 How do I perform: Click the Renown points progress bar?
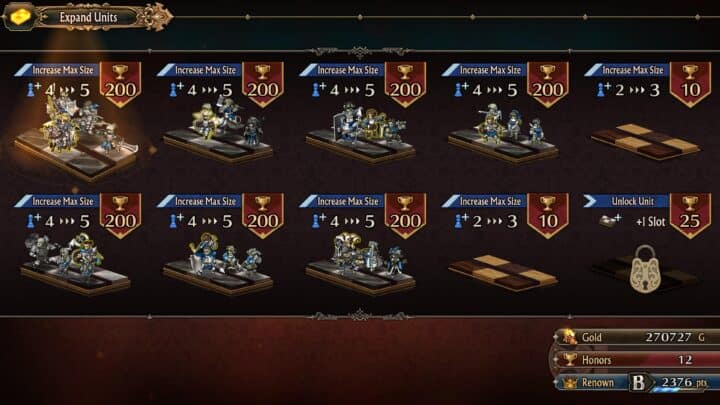680,390
